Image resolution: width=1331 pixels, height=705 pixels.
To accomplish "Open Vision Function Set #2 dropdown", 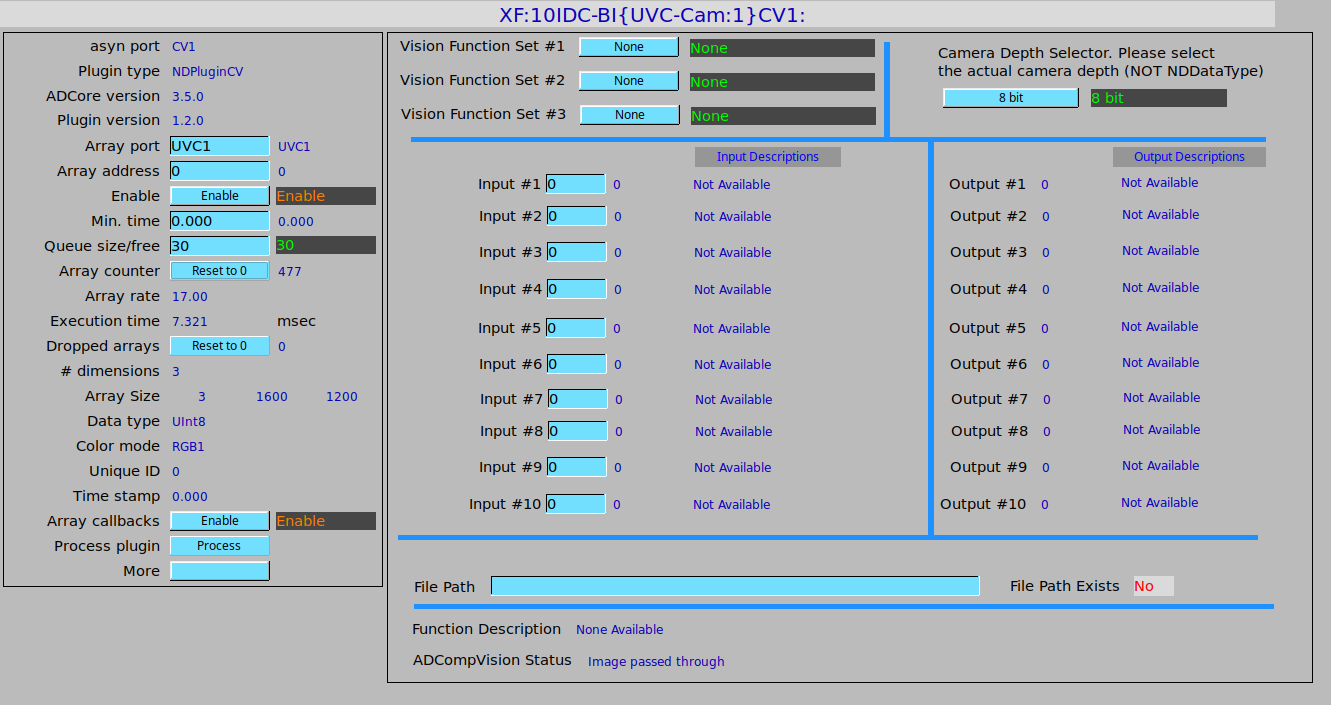I will (x=629, y=81).
